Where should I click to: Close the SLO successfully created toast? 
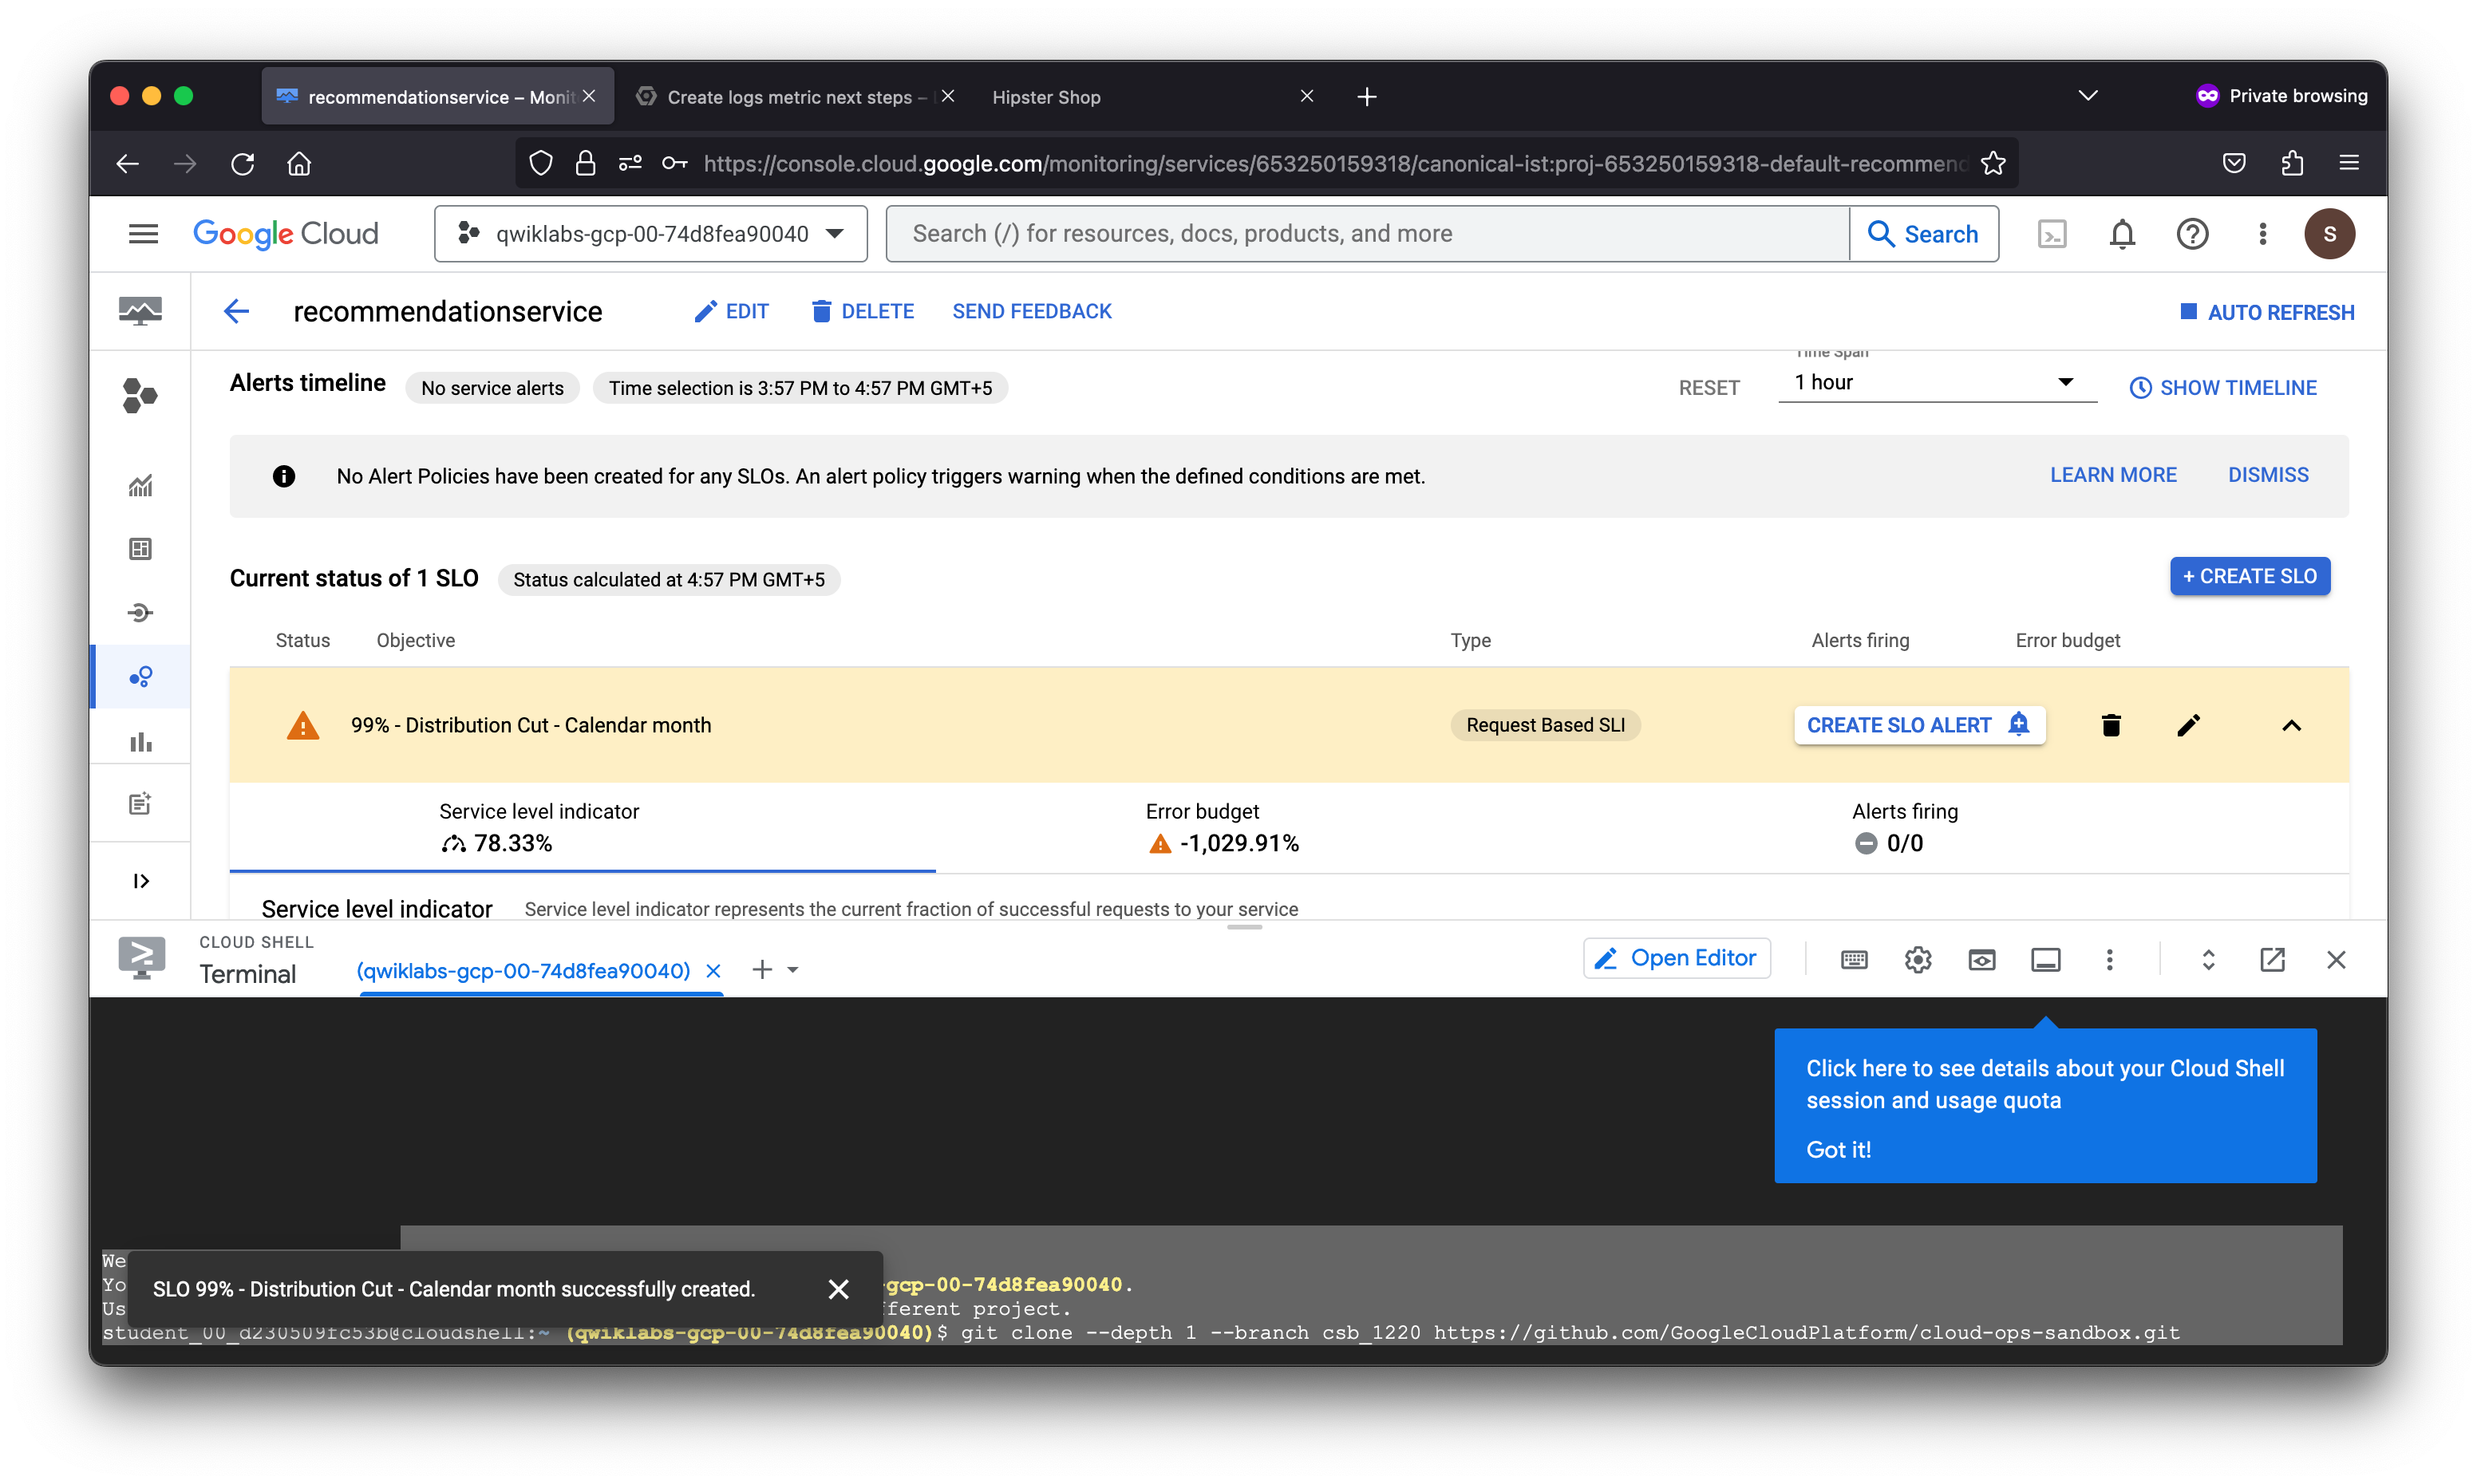pyautogui.click(x=838, y=1289)
